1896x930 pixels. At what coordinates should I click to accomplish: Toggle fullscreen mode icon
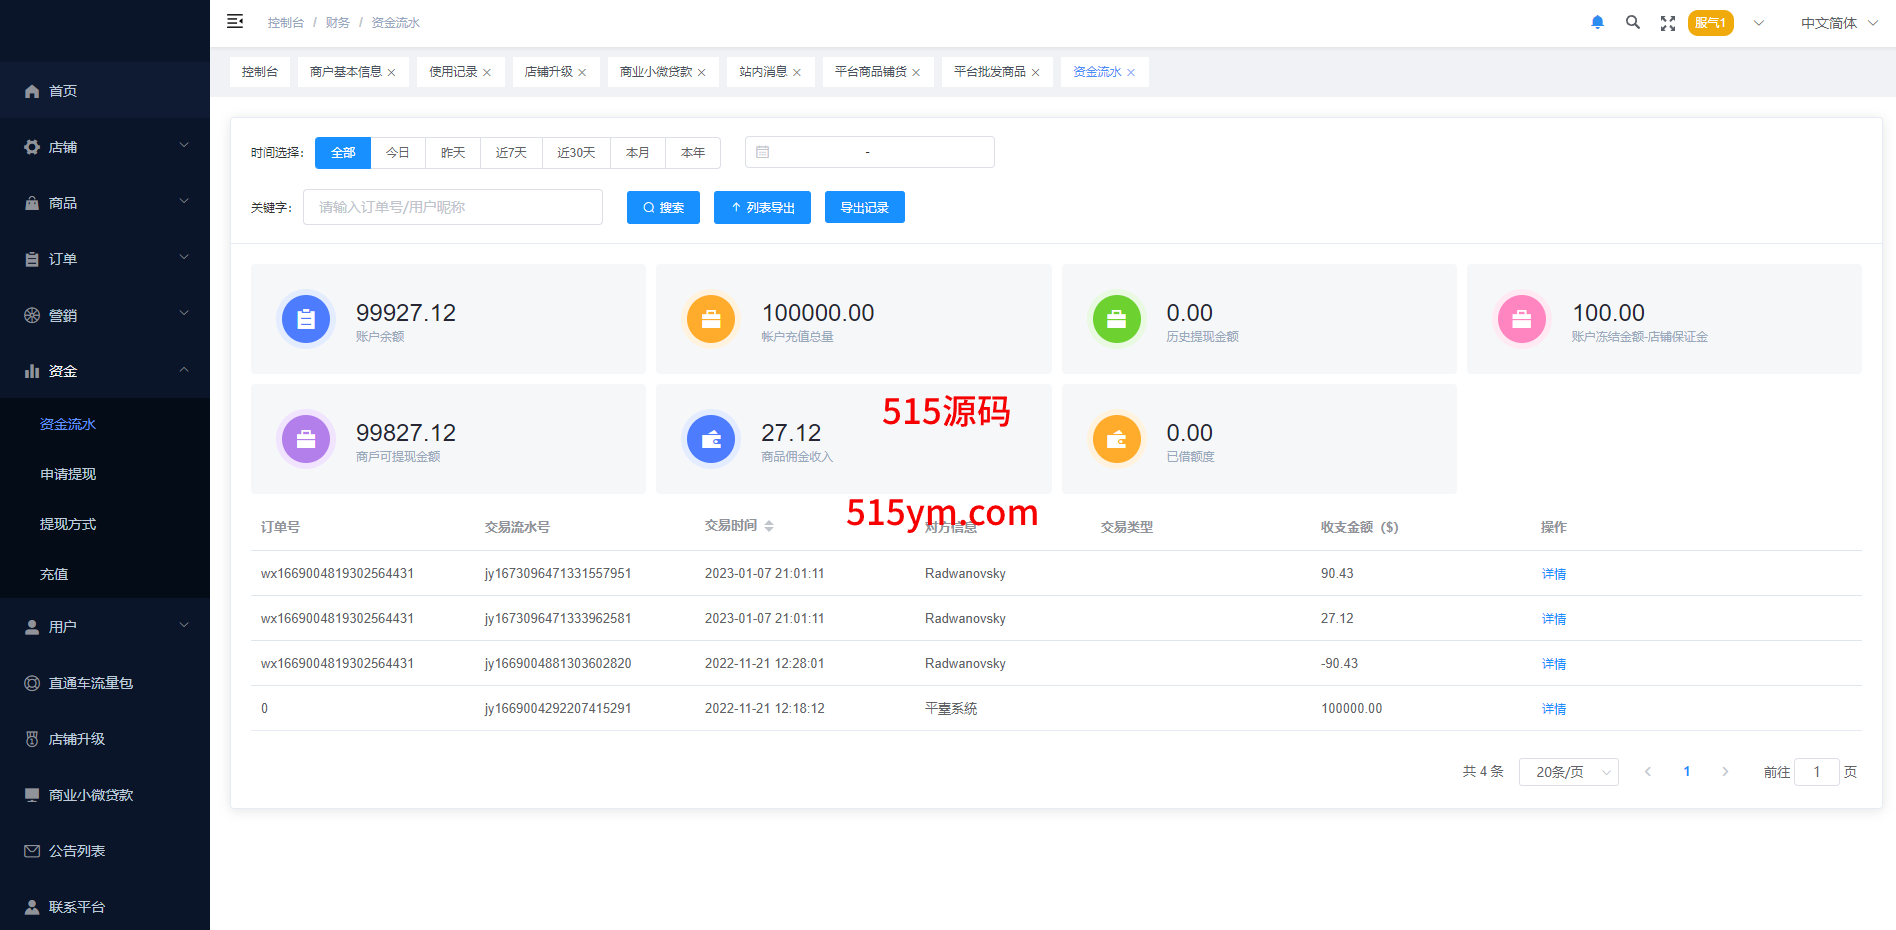1667,23
